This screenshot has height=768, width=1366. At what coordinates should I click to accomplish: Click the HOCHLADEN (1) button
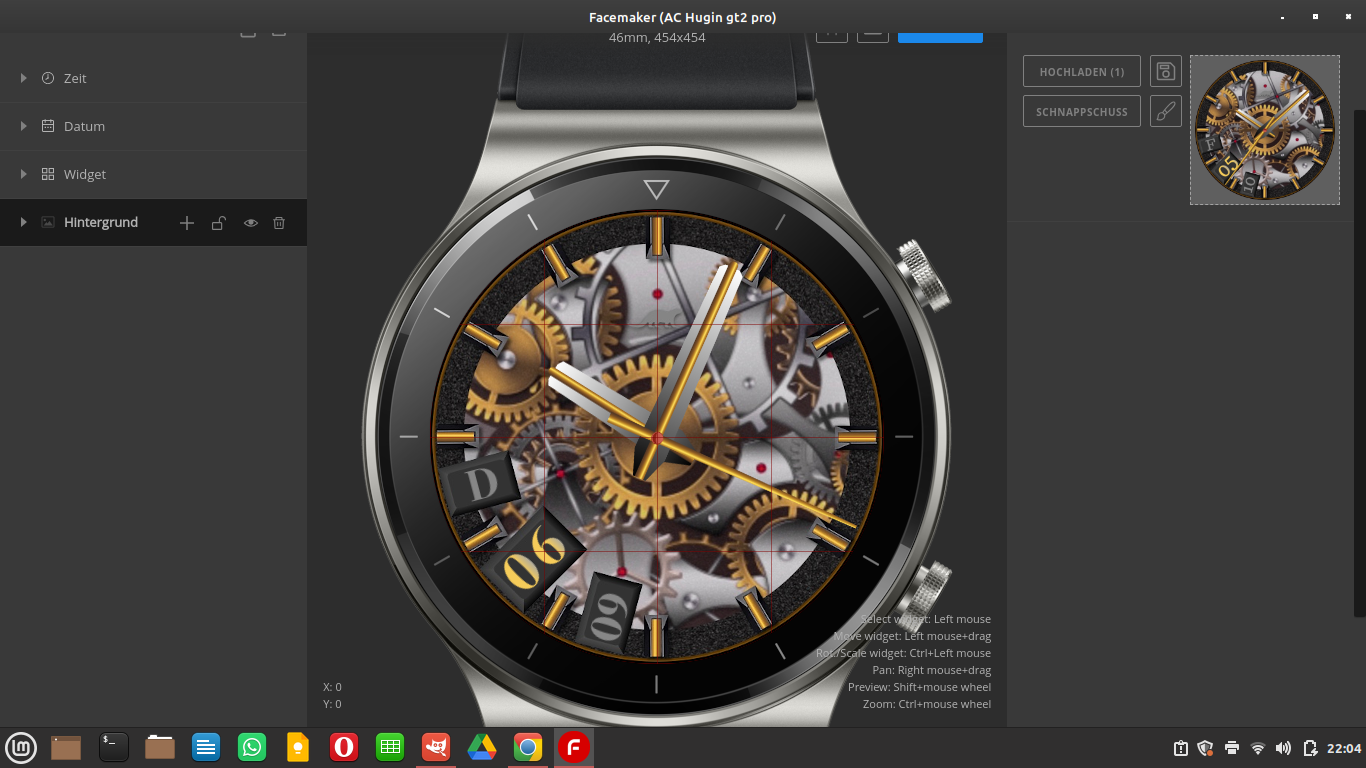[1081, 71]
